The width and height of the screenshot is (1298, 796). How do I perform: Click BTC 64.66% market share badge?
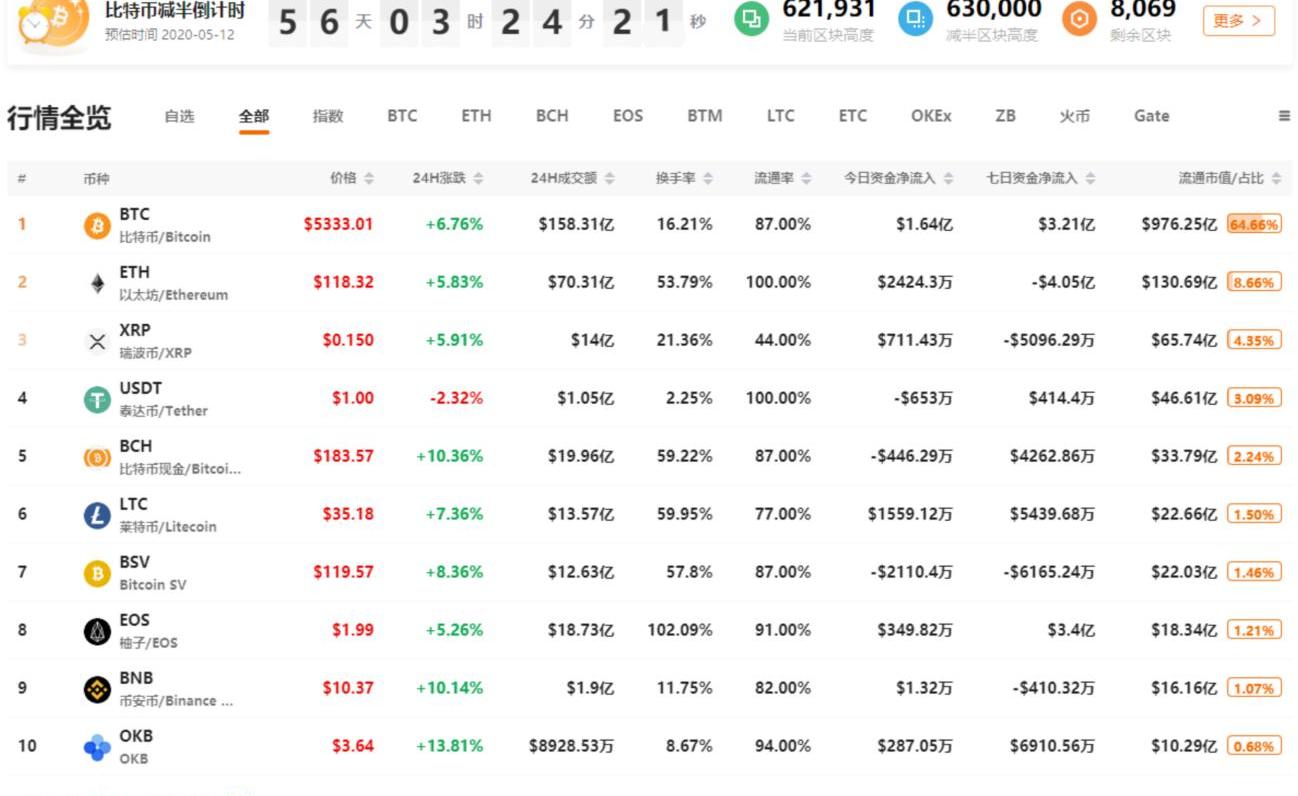coord(1254,225)
